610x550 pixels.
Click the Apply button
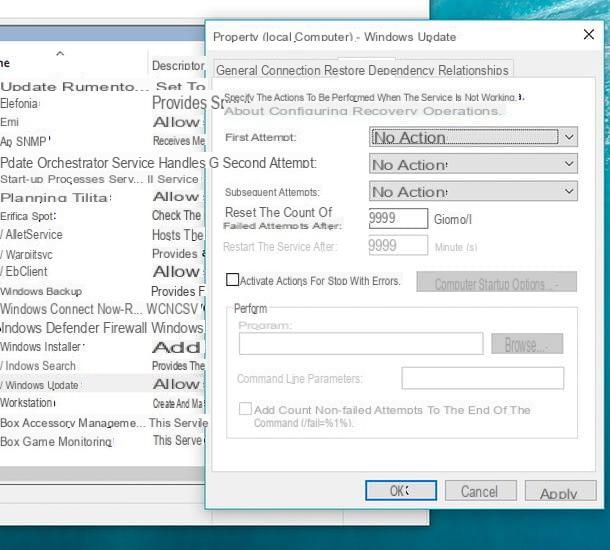[560, 491]
